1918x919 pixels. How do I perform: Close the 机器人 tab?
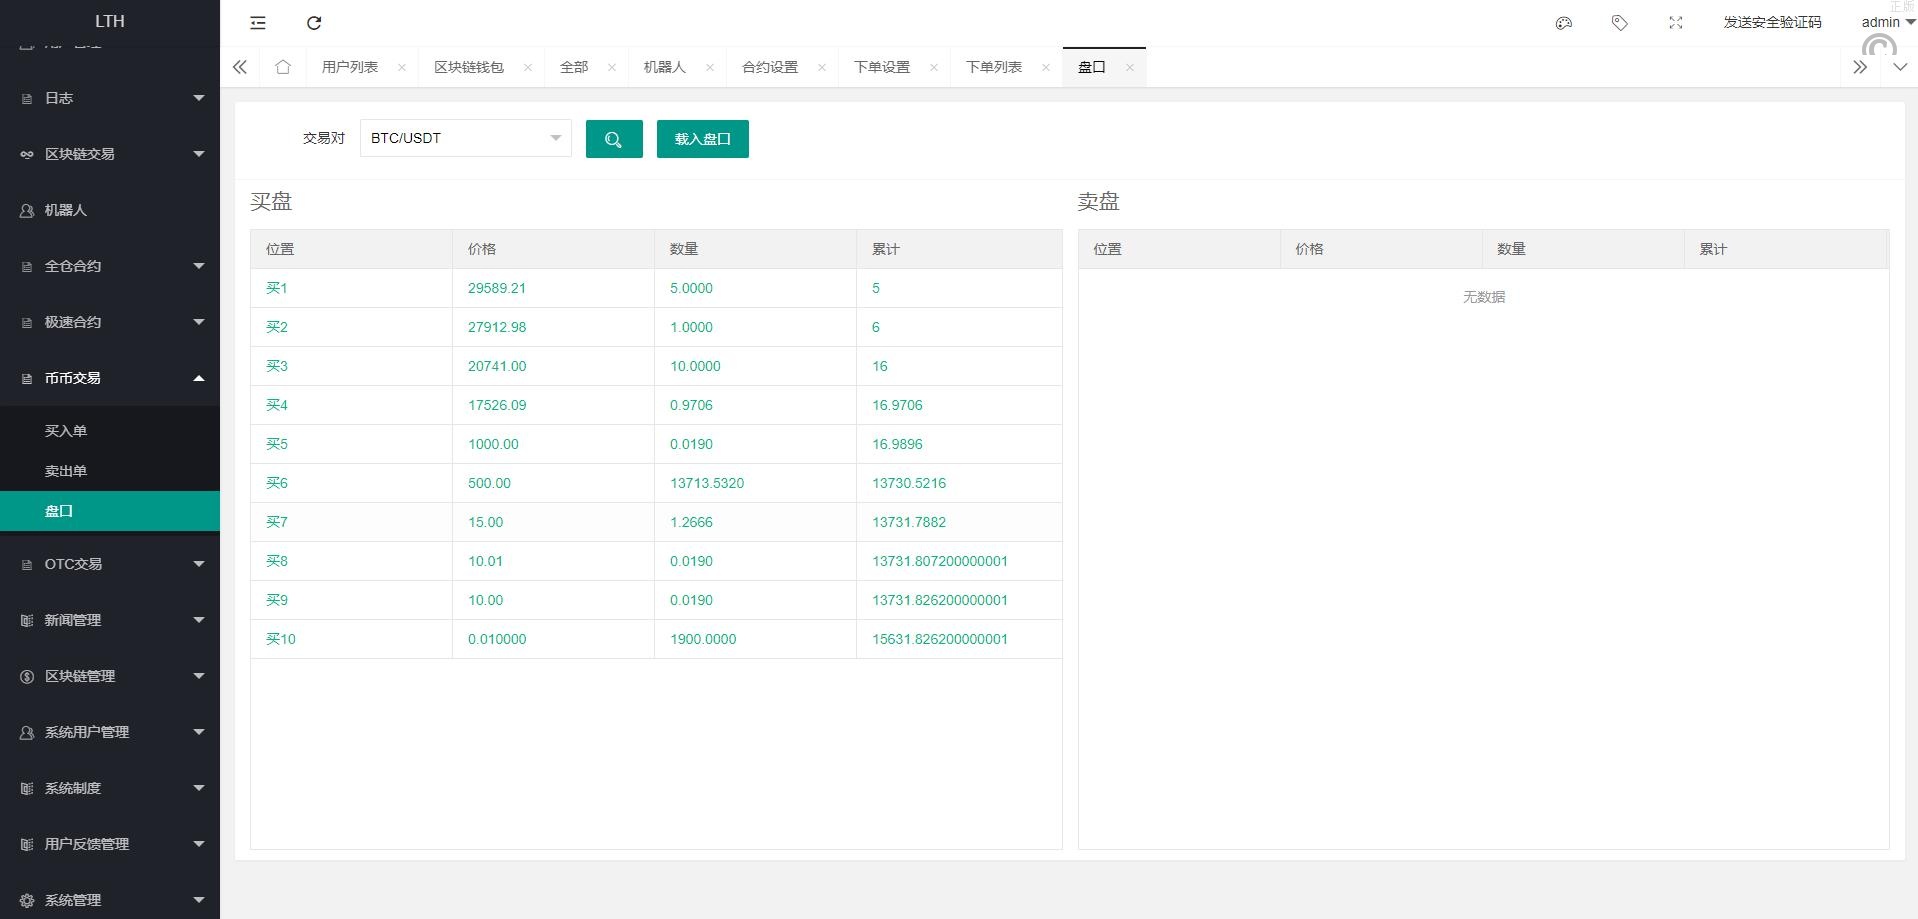pos(710,67)
